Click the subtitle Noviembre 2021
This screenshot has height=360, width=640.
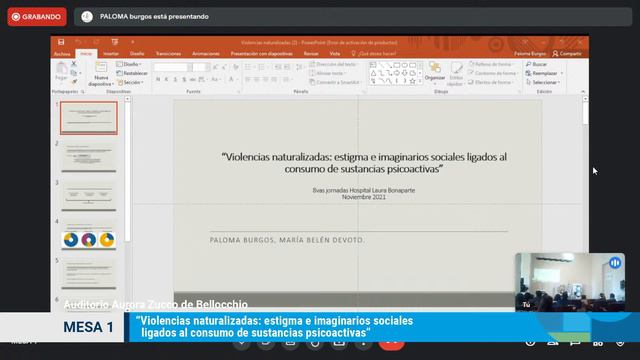point(364,197)
